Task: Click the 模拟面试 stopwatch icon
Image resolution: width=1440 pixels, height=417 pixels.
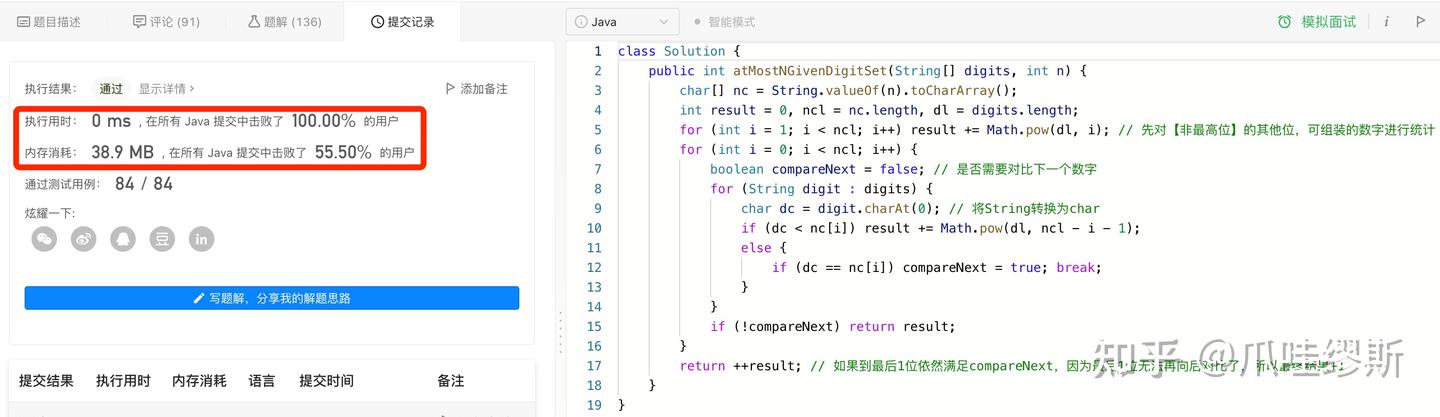Action: pyautogui.click(x=1285, y=21)
